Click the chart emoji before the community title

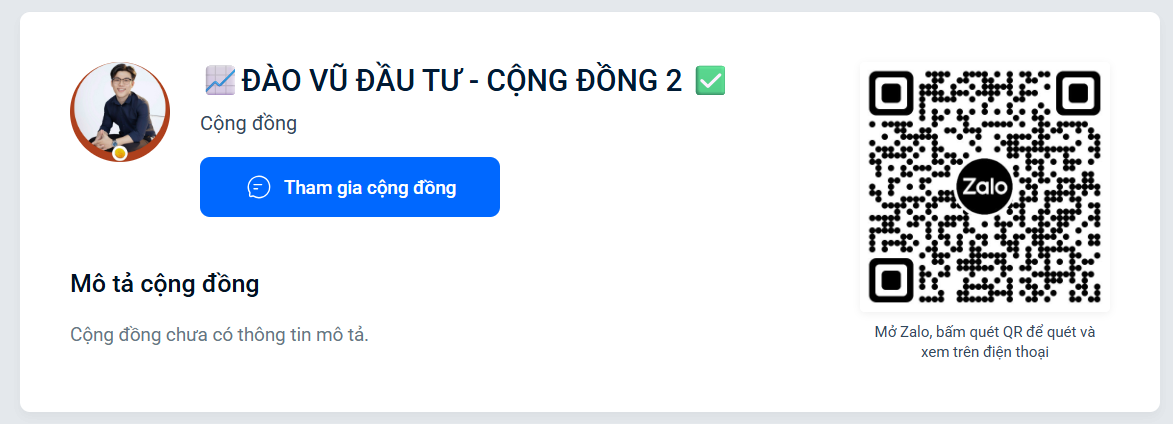(x=219, y=81)
